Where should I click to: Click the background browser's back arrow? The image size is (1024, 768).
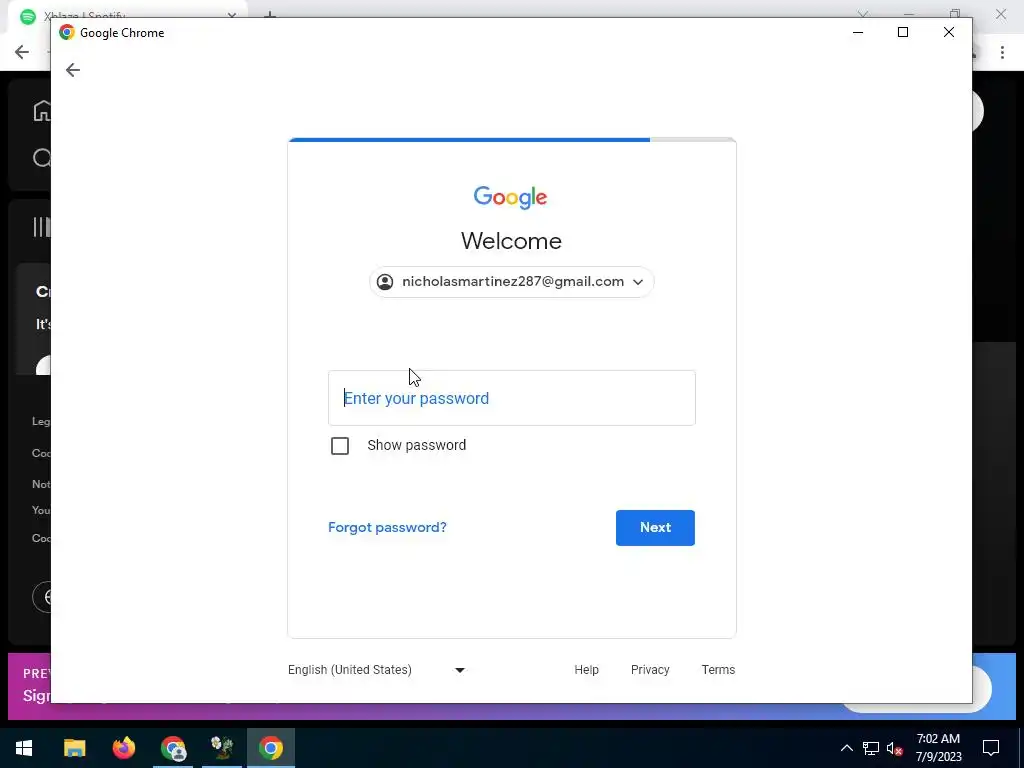22,52
